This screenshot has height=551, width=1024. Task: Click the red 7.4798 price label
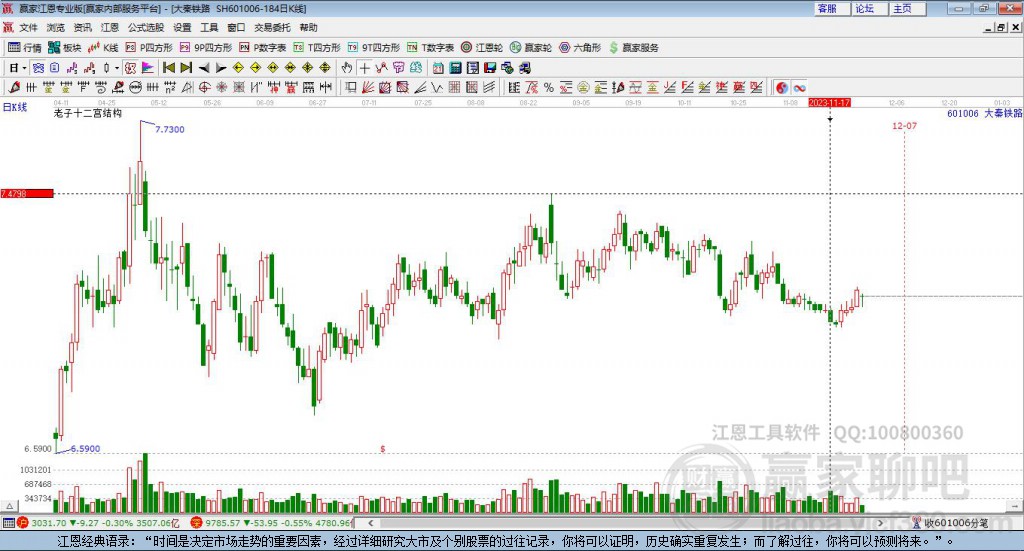tap(27, 193)
